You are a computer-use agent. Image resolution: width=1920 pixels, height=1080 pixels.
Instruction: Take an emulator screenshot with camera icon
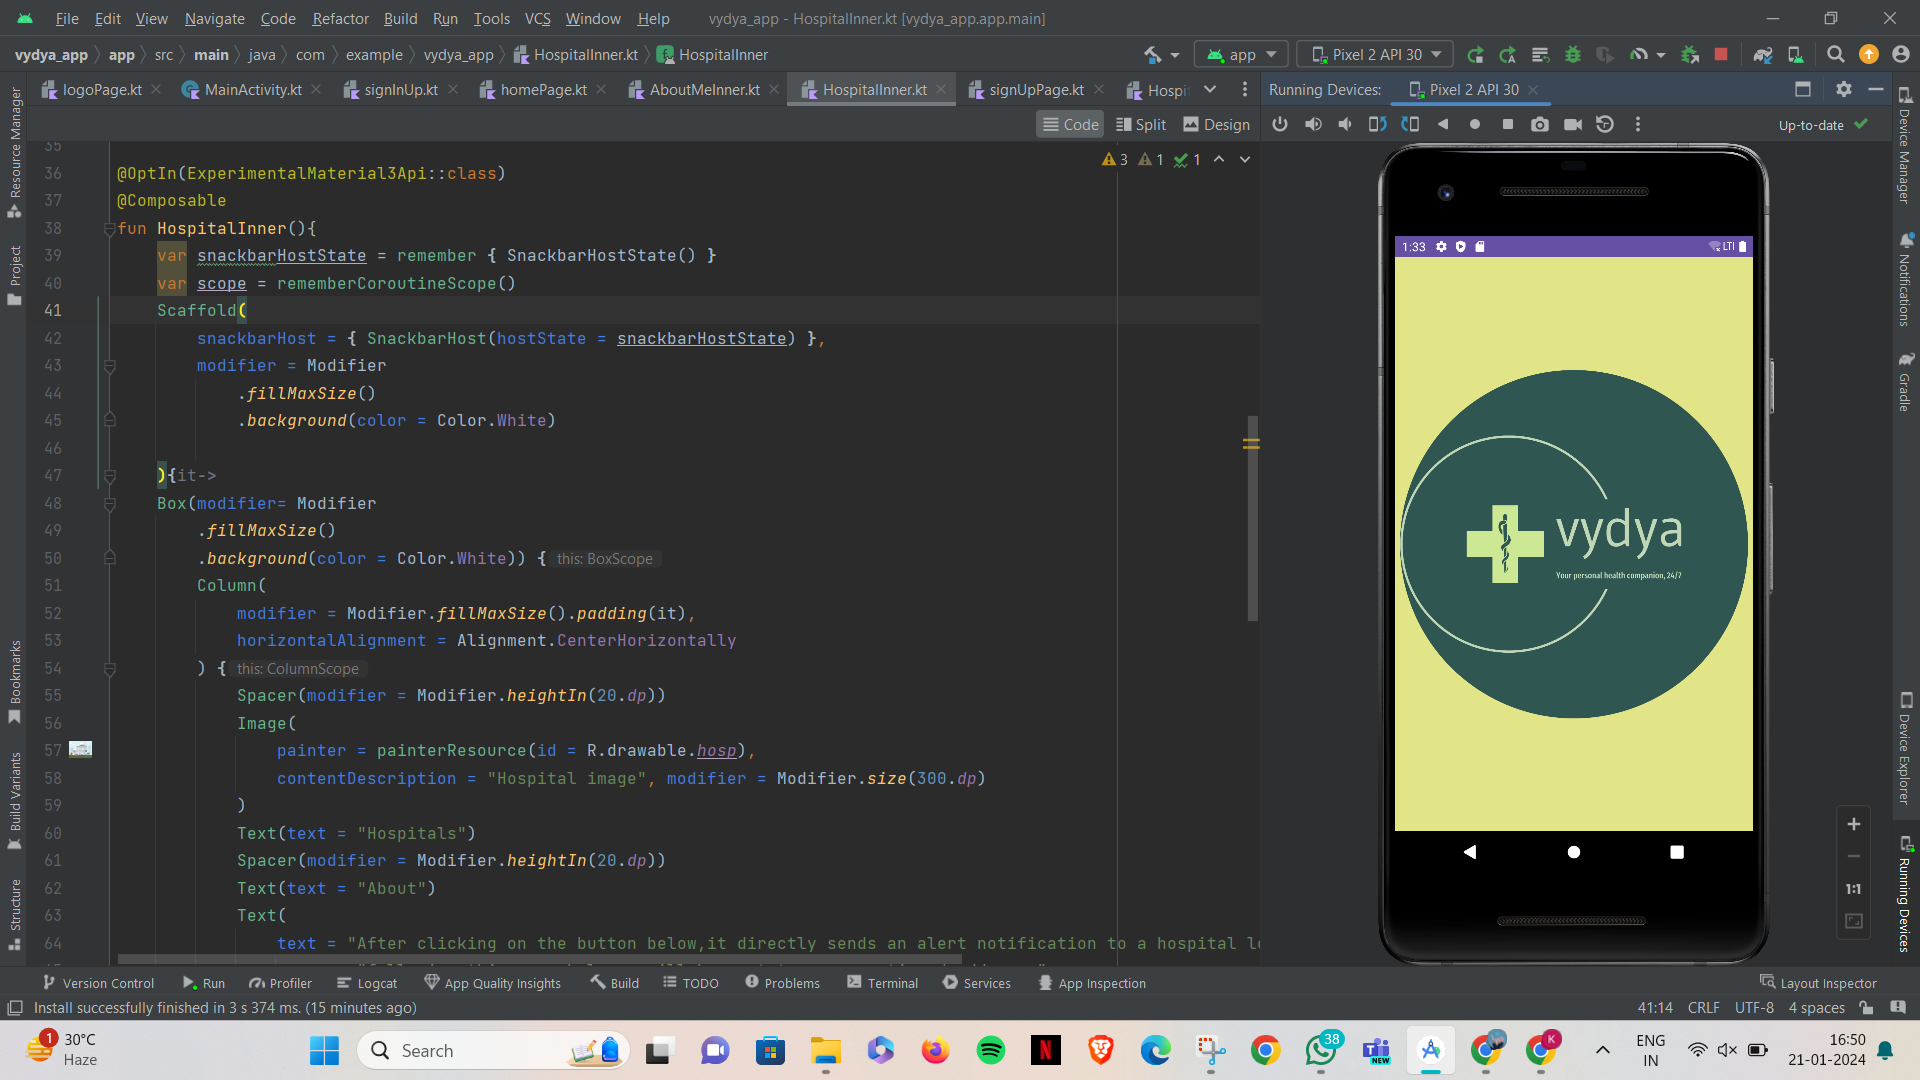1540,124
